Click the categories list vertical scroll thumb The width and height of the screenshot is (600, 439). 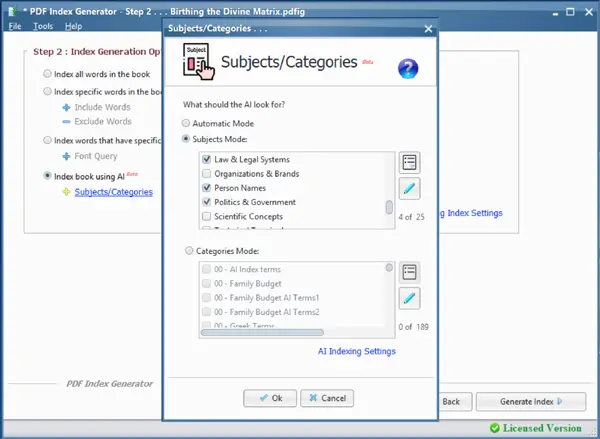pos(389,268)
